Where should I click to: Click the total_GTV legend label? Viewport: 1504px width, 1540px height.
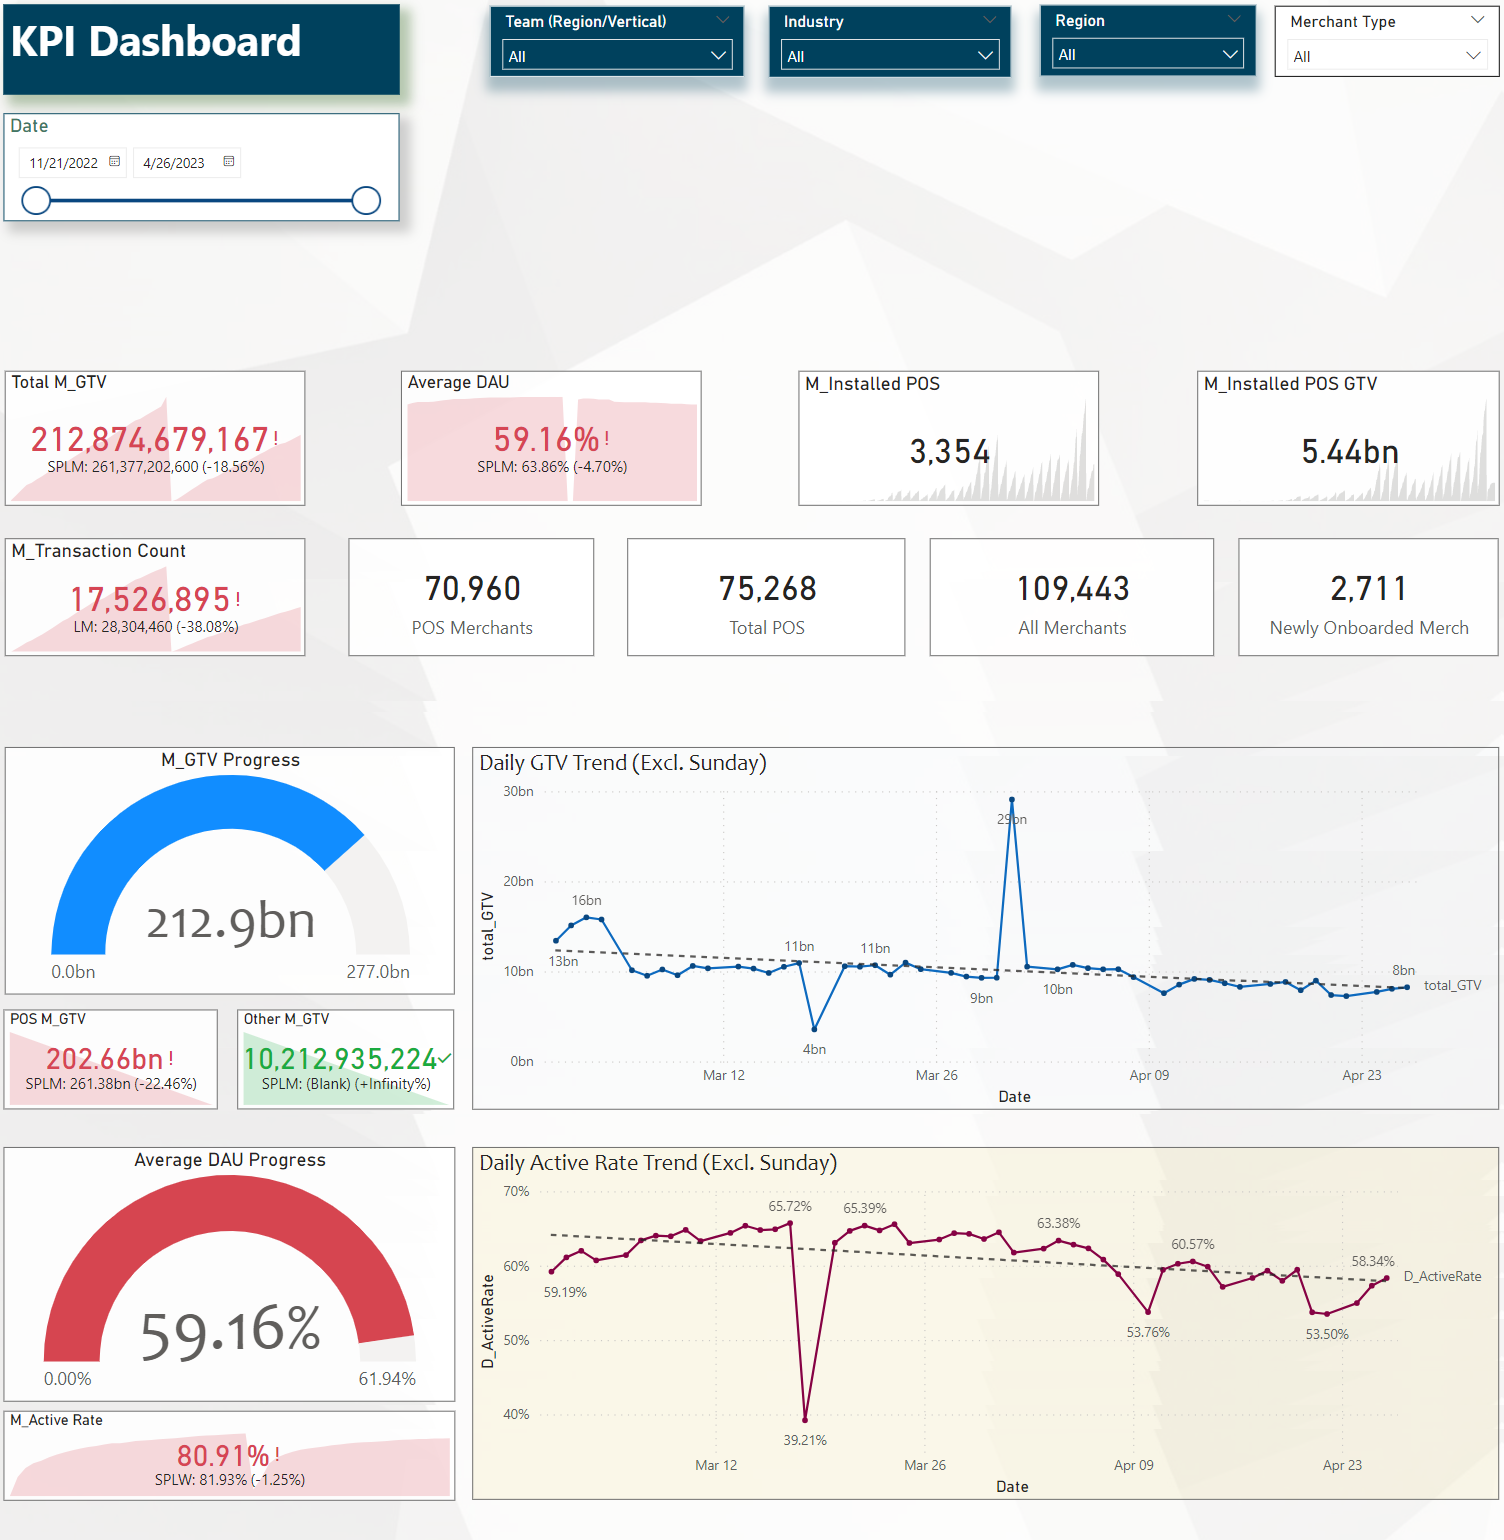click(1452, 985)
